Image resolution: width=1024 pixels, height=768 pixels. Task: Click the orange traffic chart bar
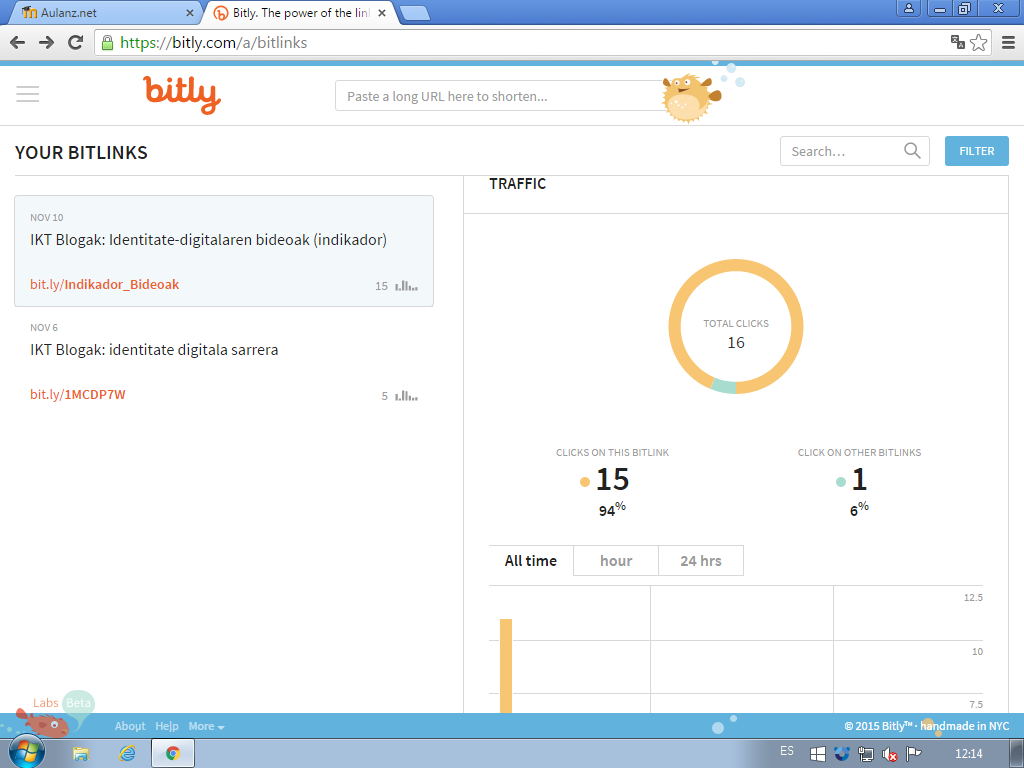[505, 665]
